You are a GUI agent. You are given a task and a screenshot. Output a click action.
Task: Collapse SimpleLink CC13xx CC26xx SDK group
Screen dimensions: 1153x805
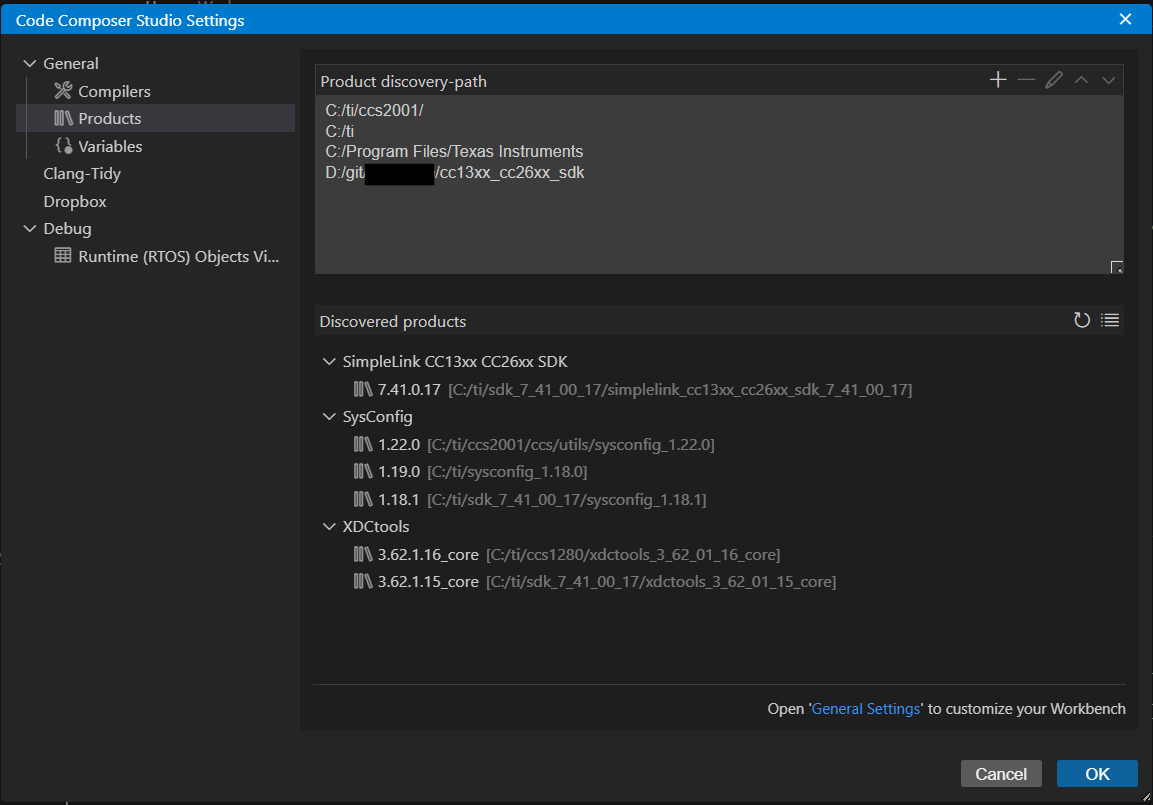tap(329, 362)
